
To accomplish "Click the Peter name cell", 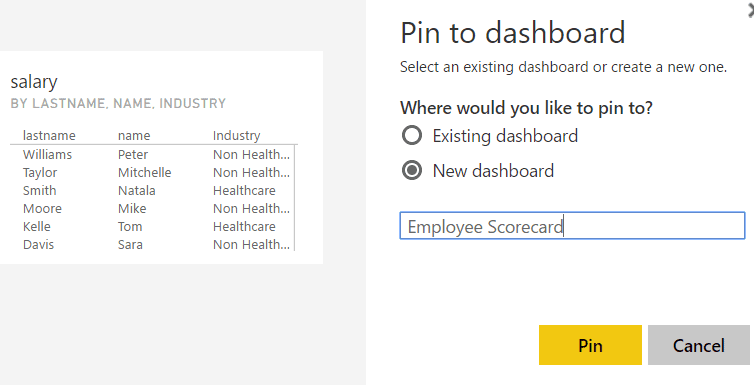I will pos(133,154).
